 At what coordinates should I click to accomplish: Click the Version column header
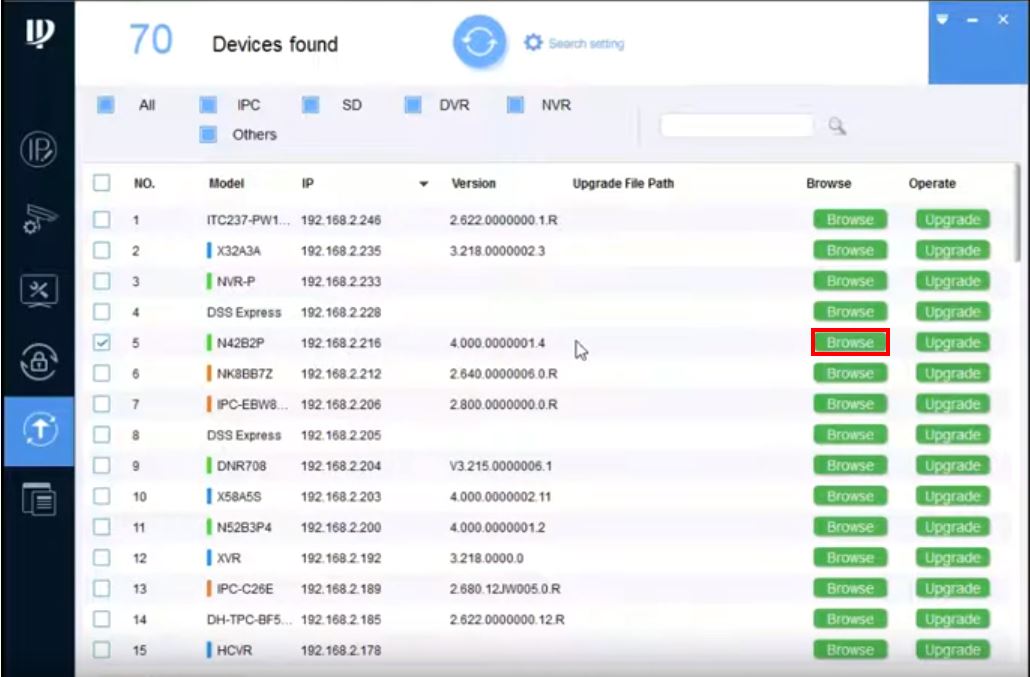pos(473,183)
